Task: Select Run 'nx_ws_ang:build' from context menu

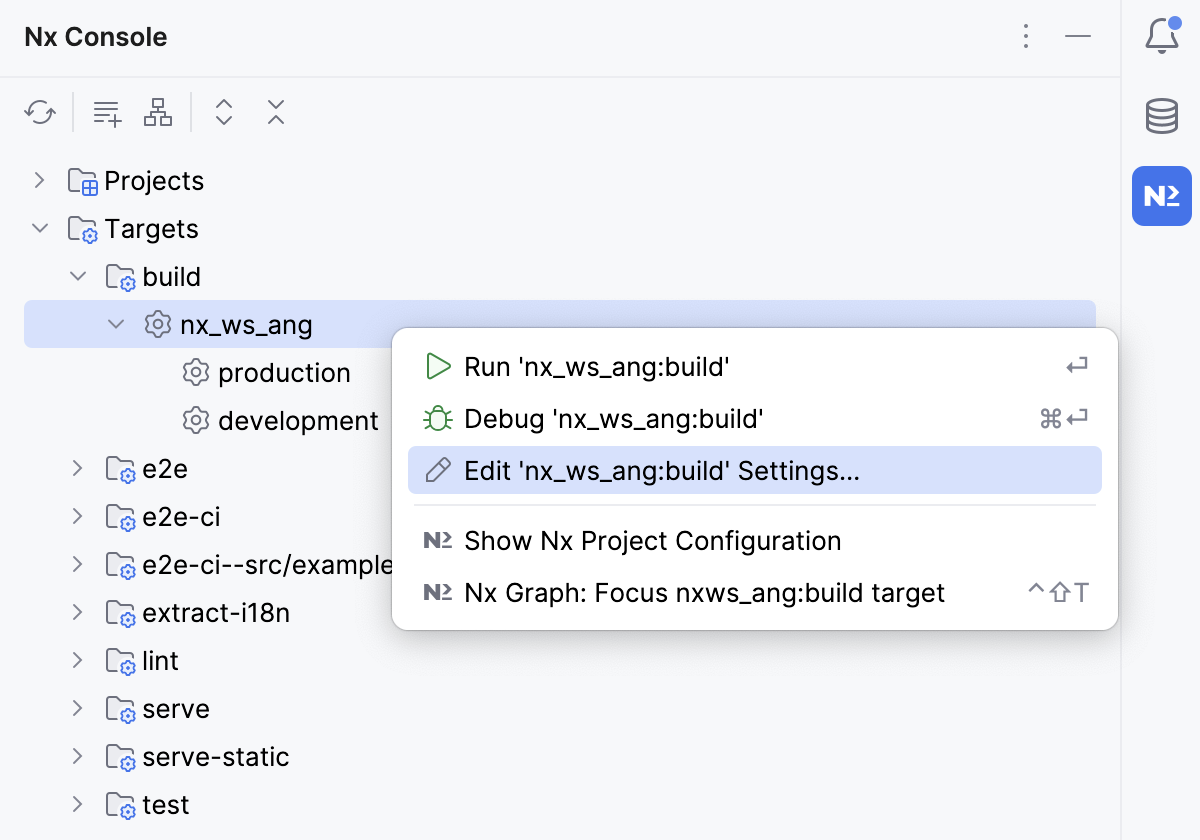Action: pos(596,366)
